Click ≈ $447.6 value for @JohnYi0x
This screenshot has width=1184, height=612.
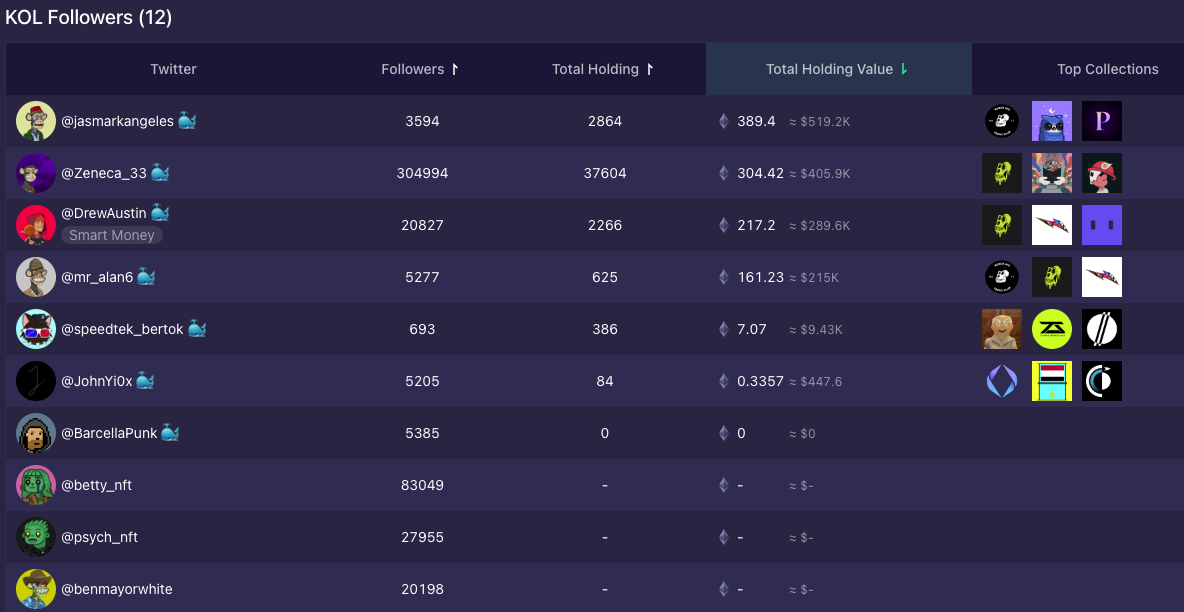(816, 382)
